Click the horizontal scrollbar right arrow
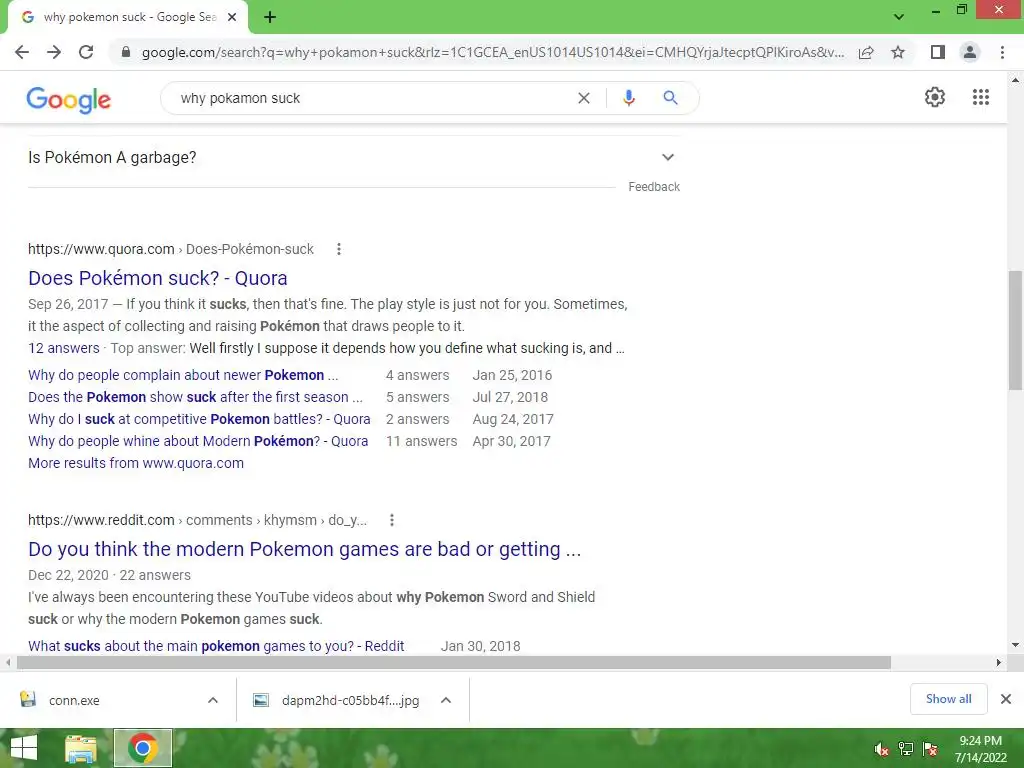The height and width of the screenshot is (768, 1024). [999, 662]
